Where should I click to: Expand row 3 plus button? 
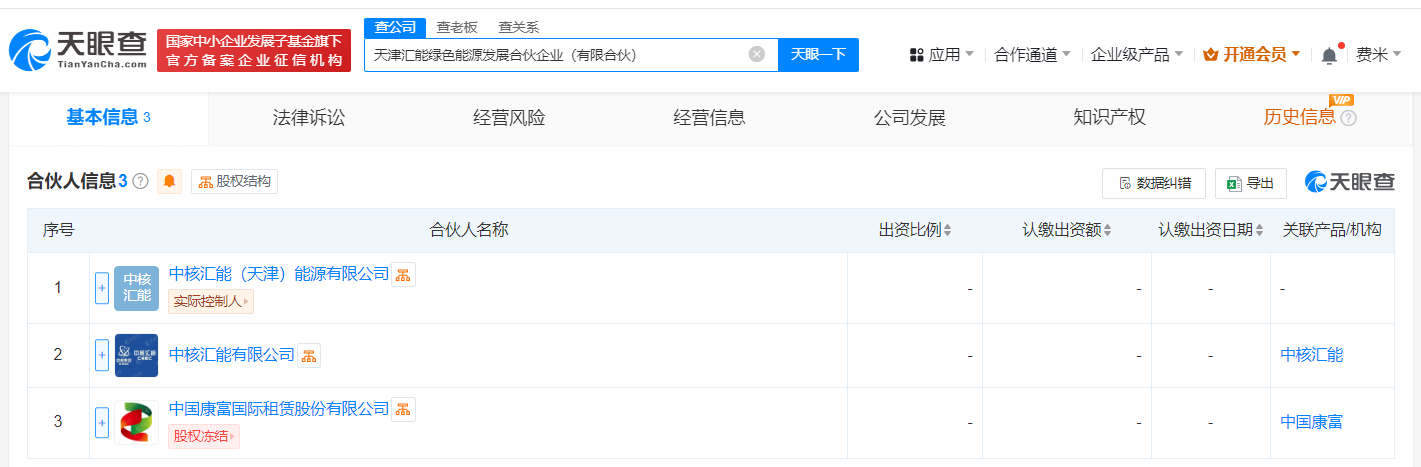point(102,422)
